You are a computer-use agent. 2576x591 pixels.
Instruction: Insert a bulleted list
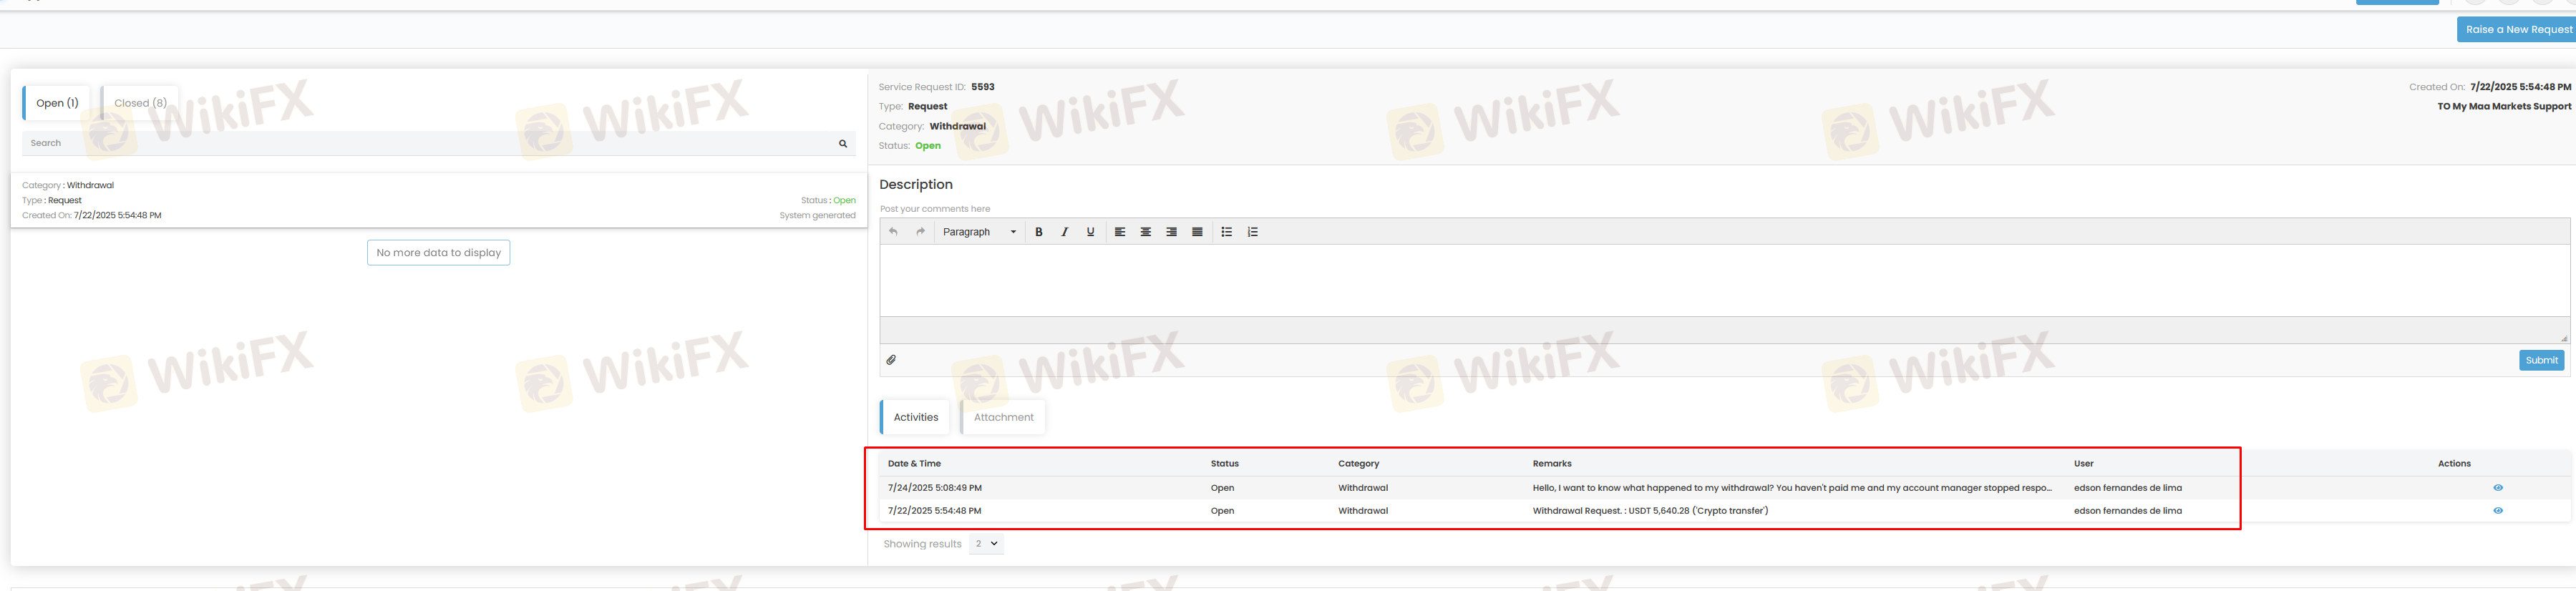coord(1227,232)
